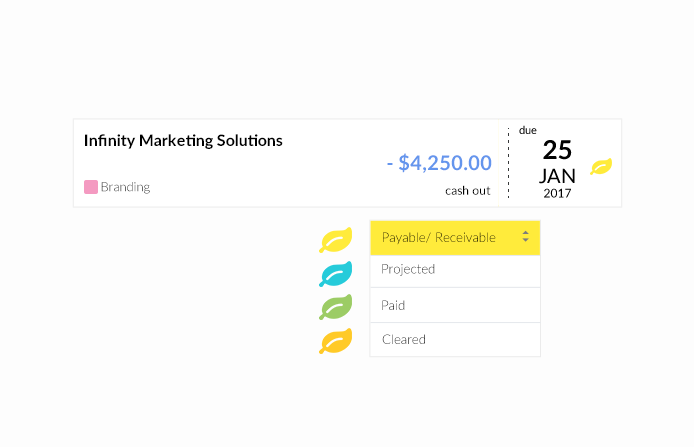Click the cash out label
The width and height of the screenshot is (694, 447).
pyautogui.click(x=467, y=191)
